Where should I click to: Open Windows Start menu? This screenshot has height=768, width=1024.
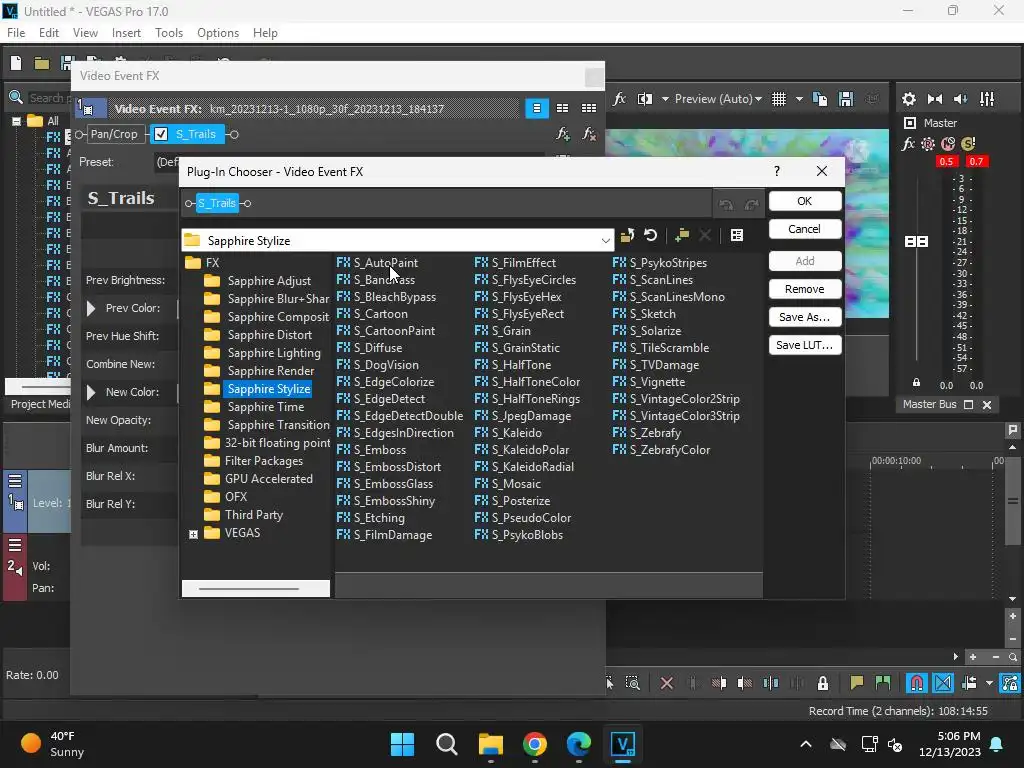pos(402,744)
